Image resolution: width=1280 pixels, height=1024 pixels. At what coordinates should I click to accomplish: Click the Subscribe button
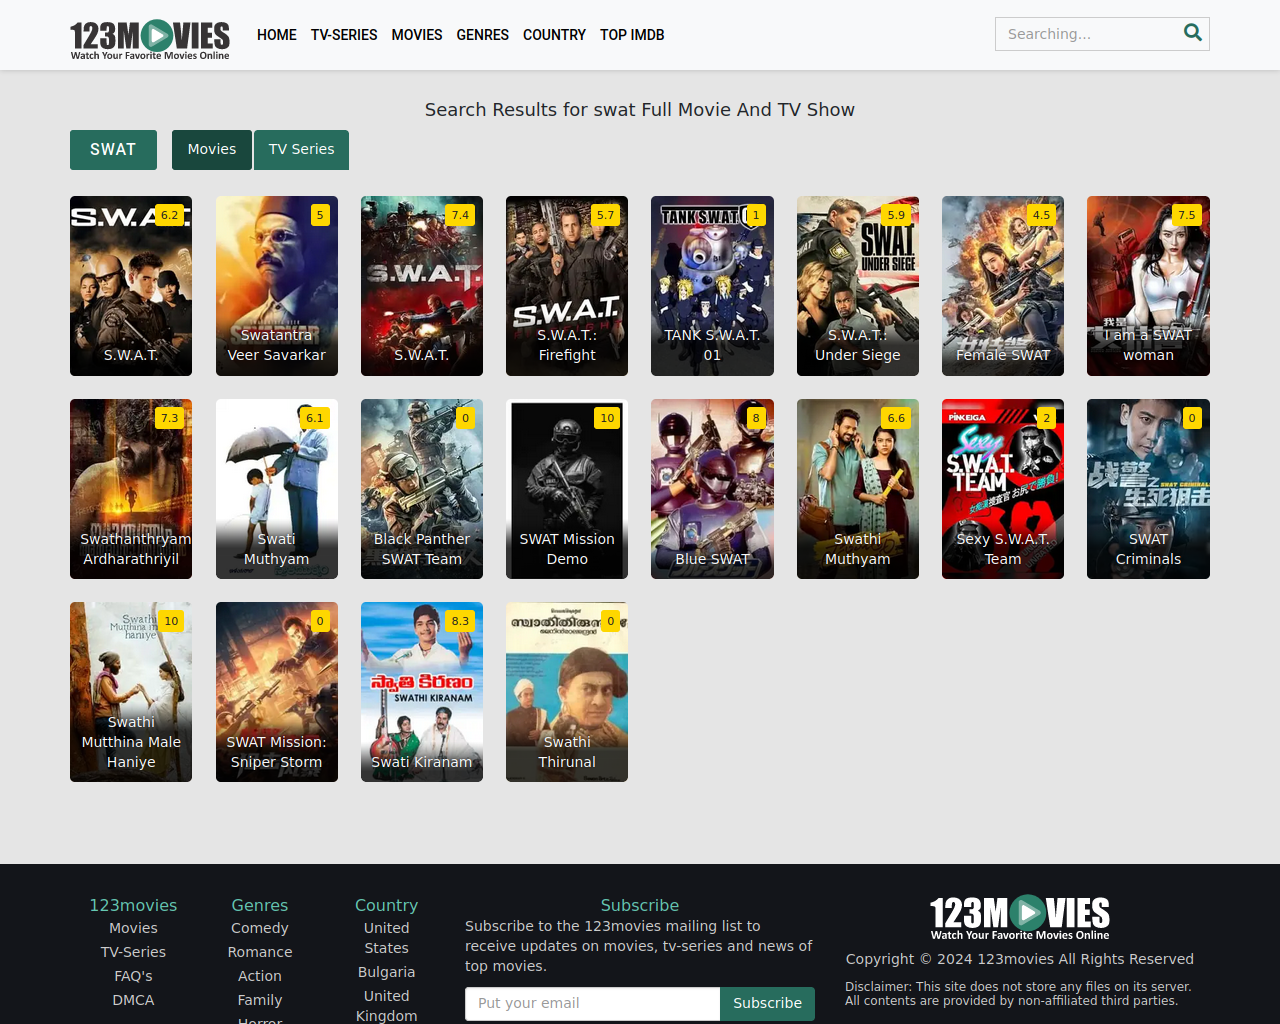767,1004
